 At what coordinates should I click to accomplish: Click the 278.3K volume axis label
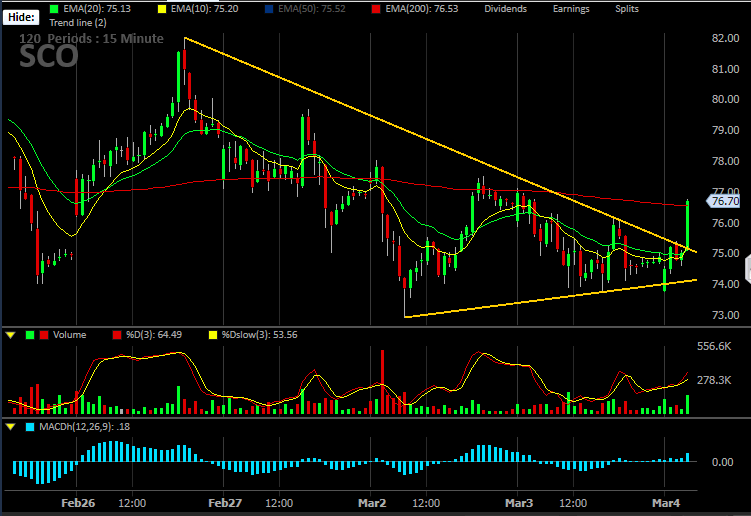pos(714,380)
